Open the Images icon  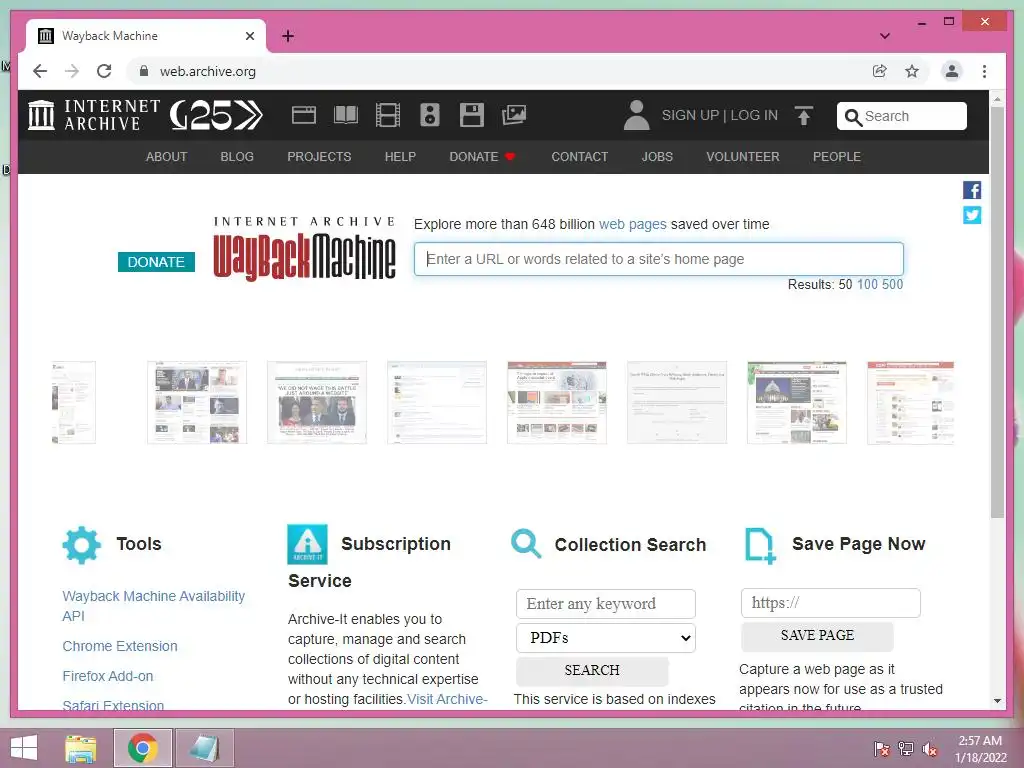[x=514, y=115]
